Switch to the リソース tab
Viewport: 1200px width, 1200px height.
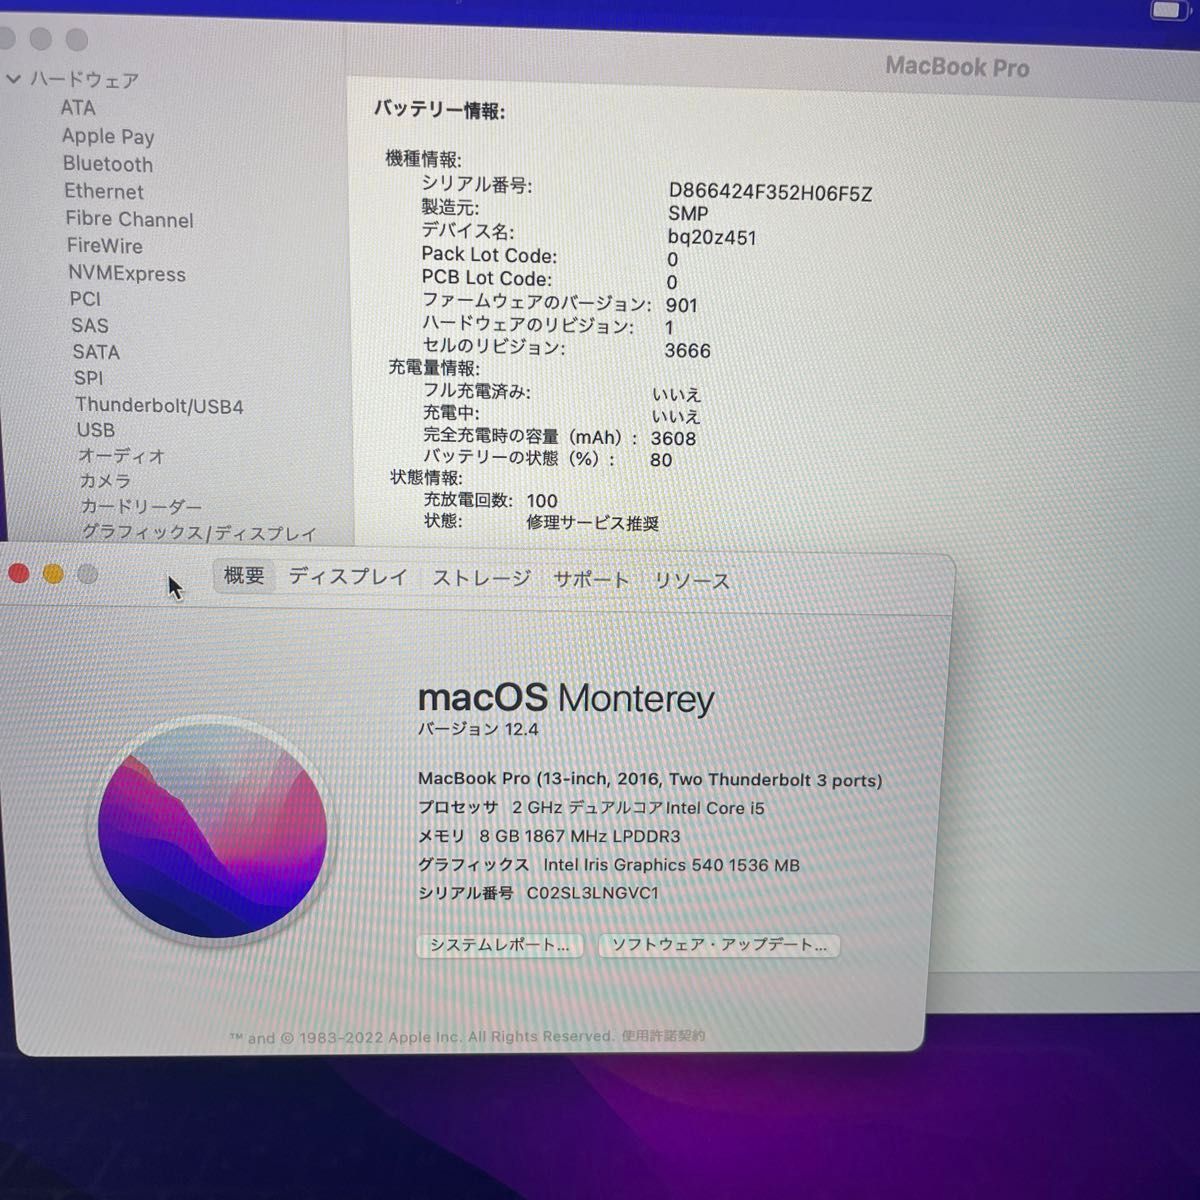pyautogui.click(x=692, y=581)
